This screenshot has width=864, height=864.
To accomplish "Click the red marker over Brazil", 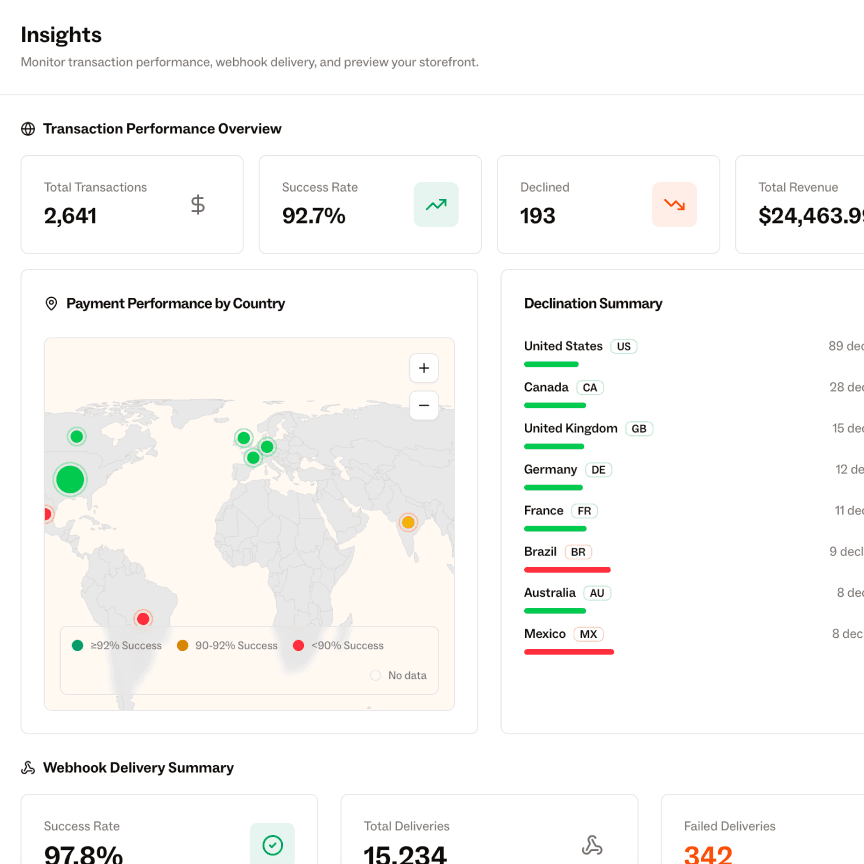I will click(x=142, y=618).
